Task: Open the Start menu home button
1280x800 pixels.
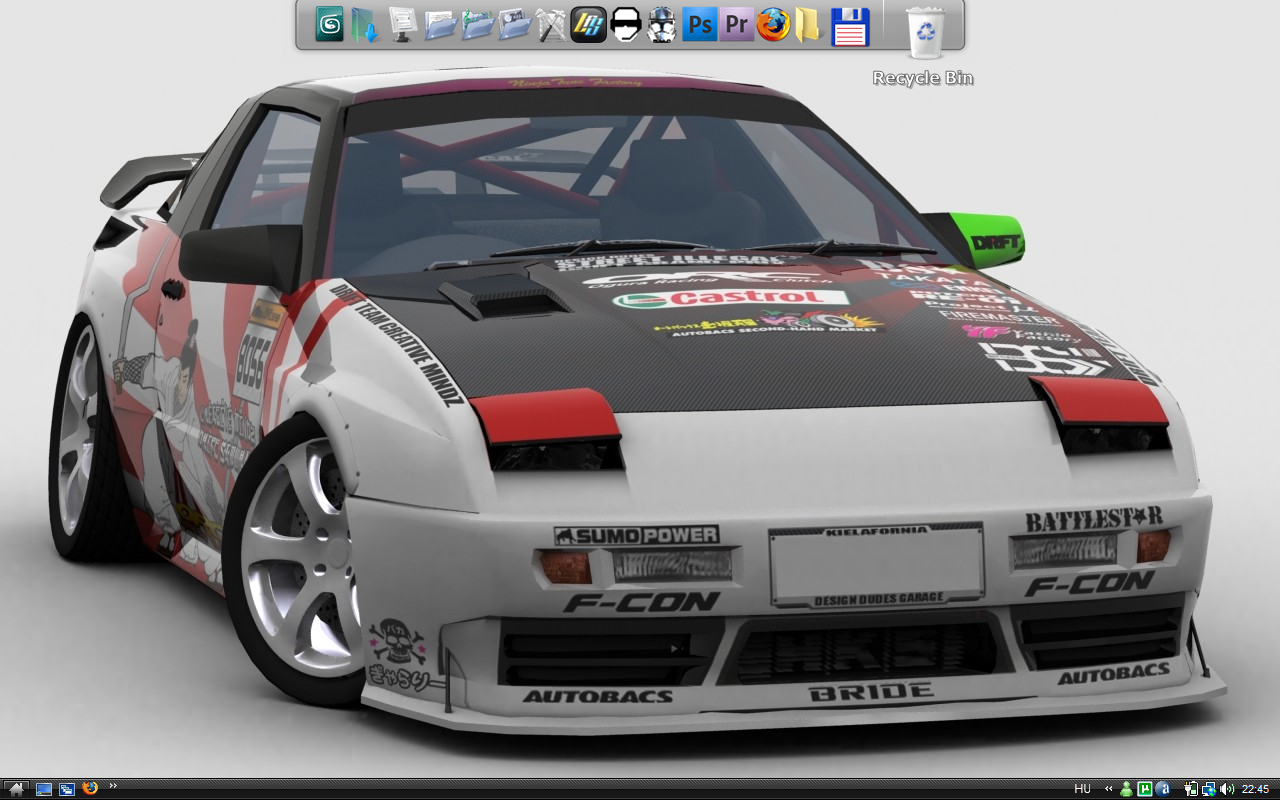Action: (x=16, y=789)
